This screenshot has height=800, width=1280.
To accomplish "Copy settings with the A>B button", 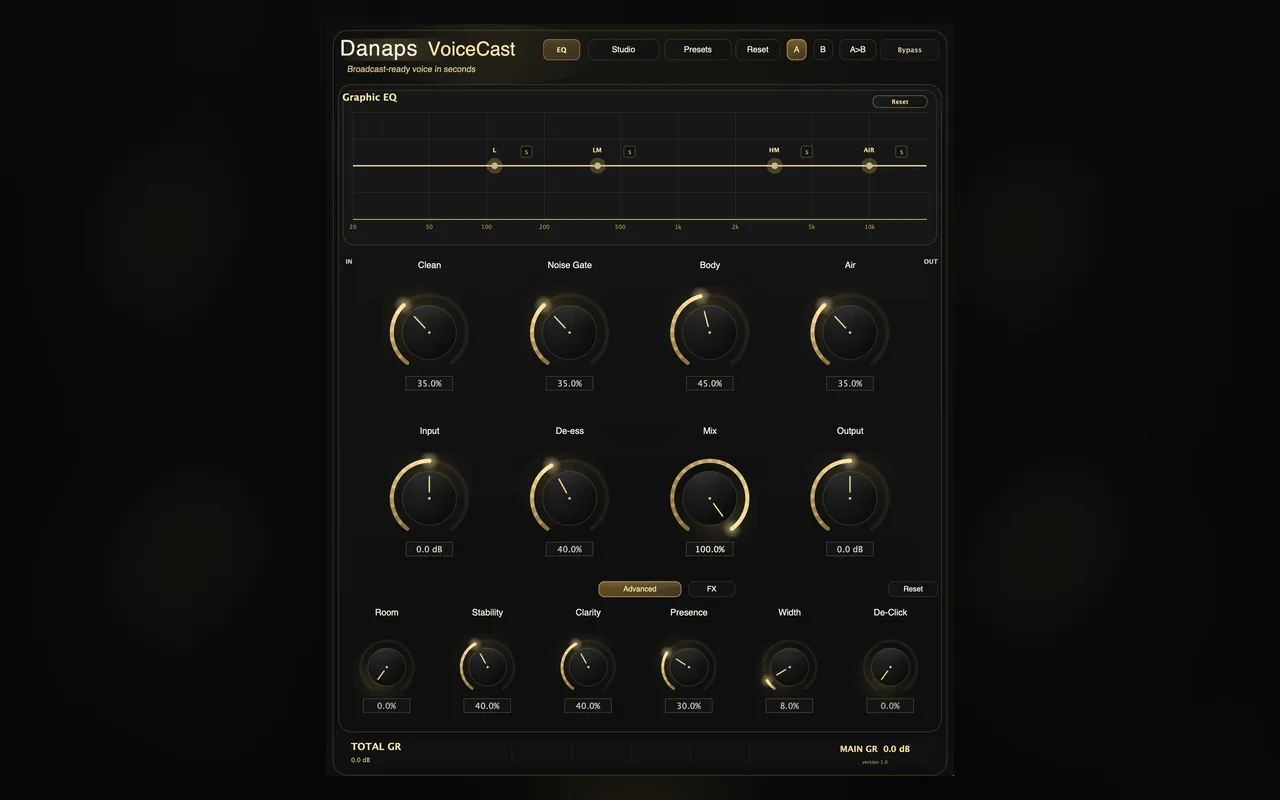I will [857, 49].
